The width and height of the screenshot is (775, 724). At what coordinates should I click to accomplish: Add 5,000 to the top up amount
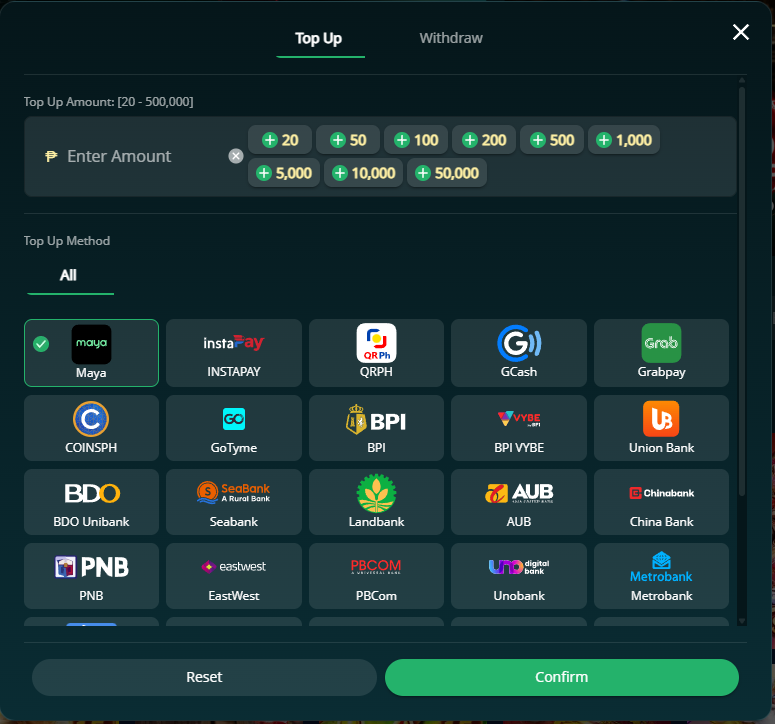tap(284, 173)
